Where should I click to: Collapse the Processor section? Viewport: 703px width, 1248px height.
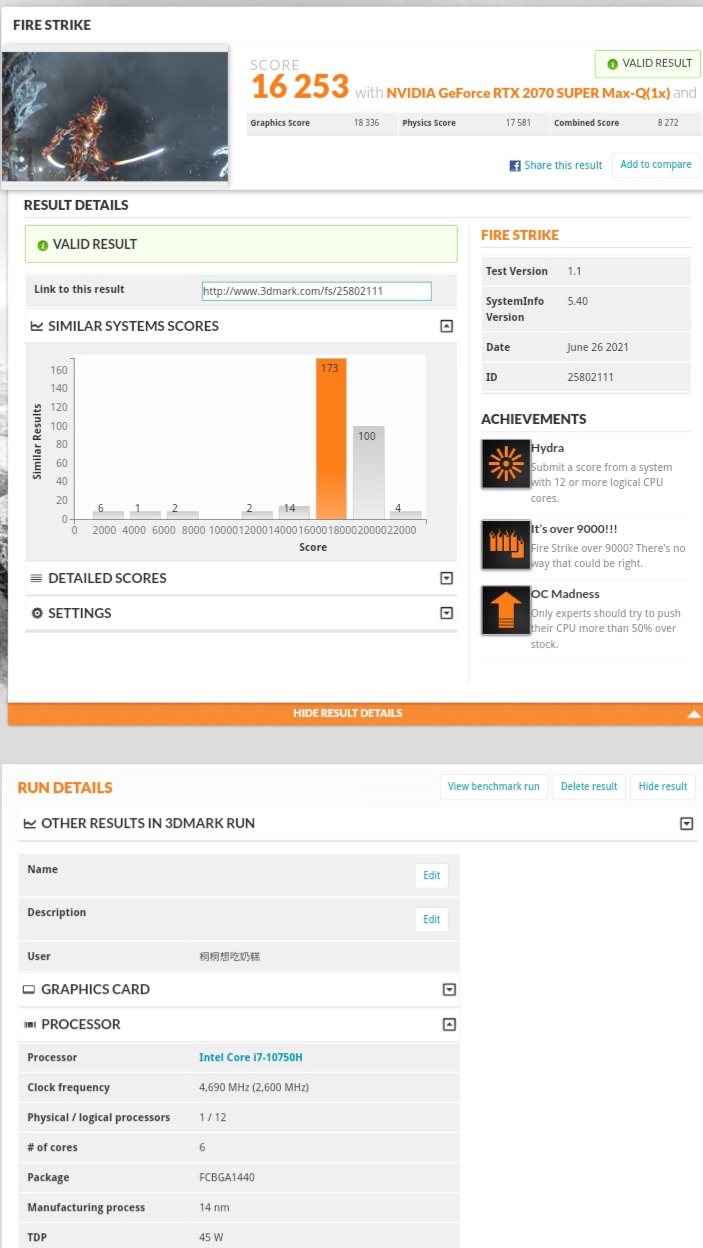(x=449, y=1024)
